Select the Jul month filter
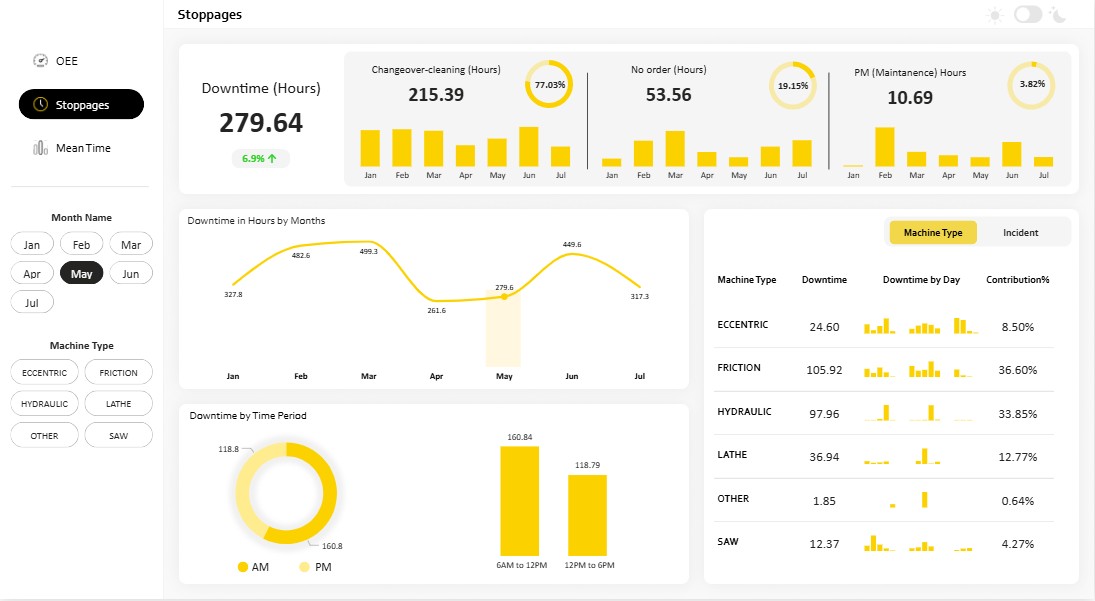The height and width of the screenshot is (601, 1095). point(32,303)
